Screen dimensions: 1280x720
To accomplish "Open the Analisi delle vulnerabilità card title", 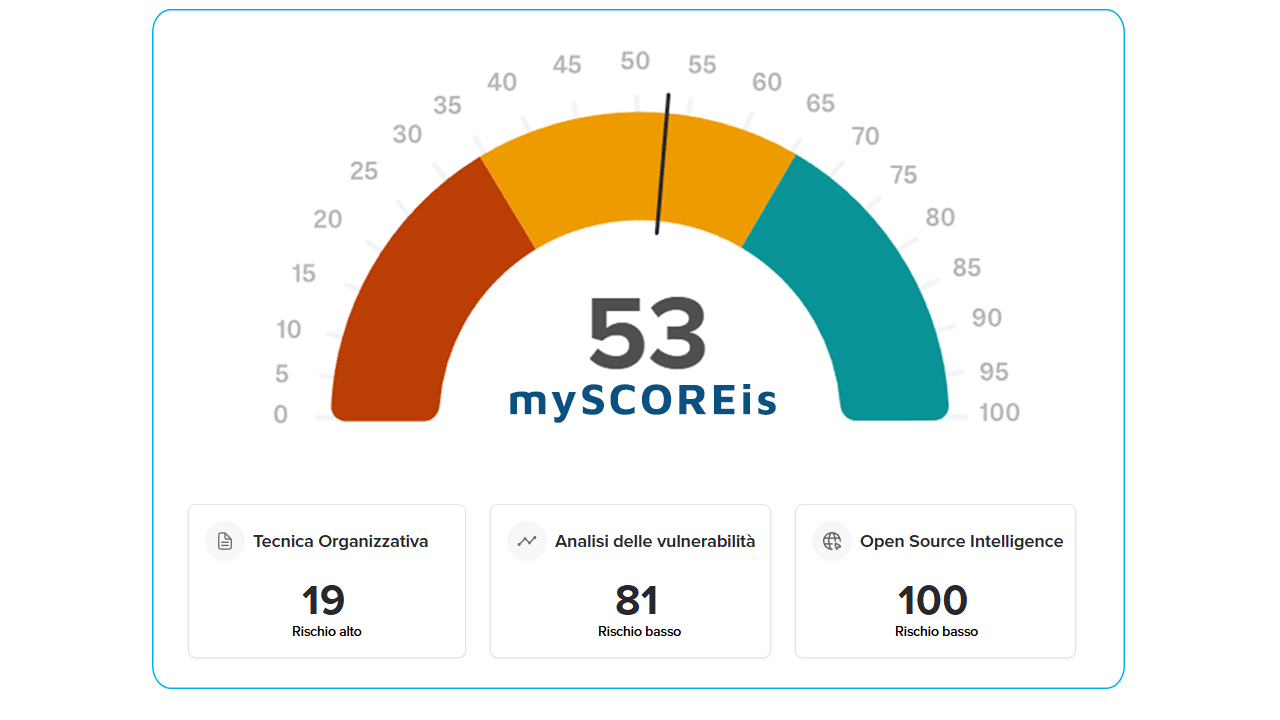I will [x=655, y=541].
